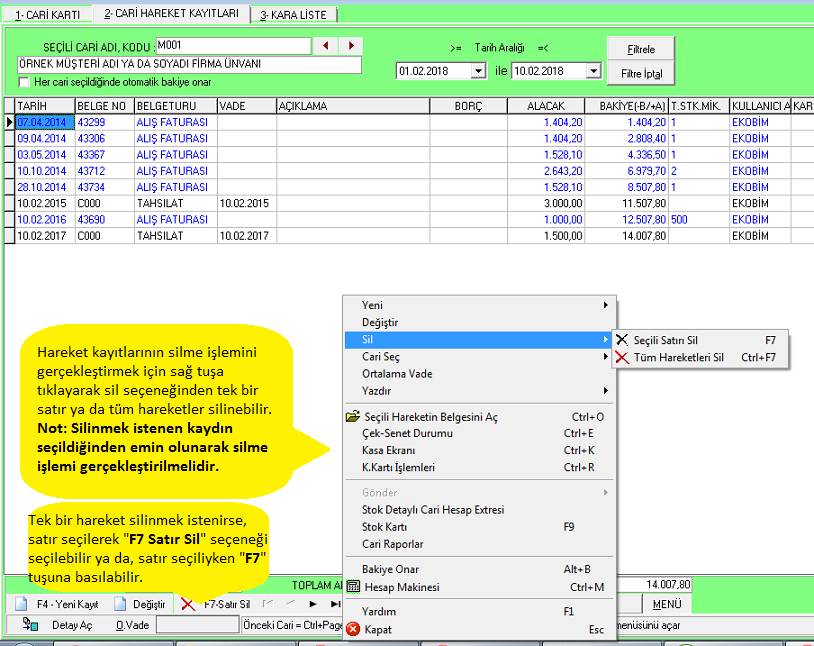Select Kapat with the red close icon
814x646 pixels.
pyautogui.click(x=478, y=629)
